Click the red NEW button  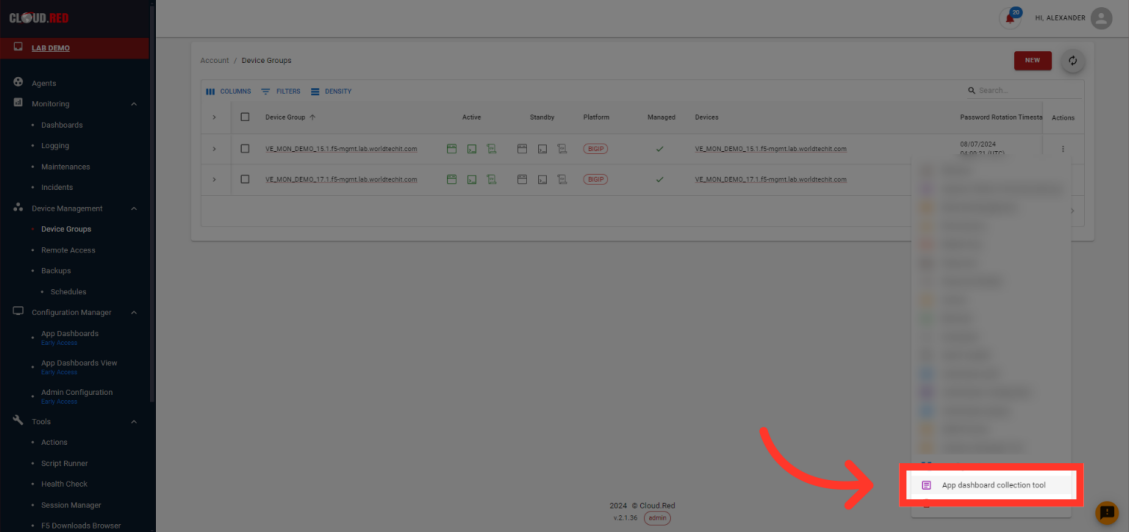(1033, 60)
